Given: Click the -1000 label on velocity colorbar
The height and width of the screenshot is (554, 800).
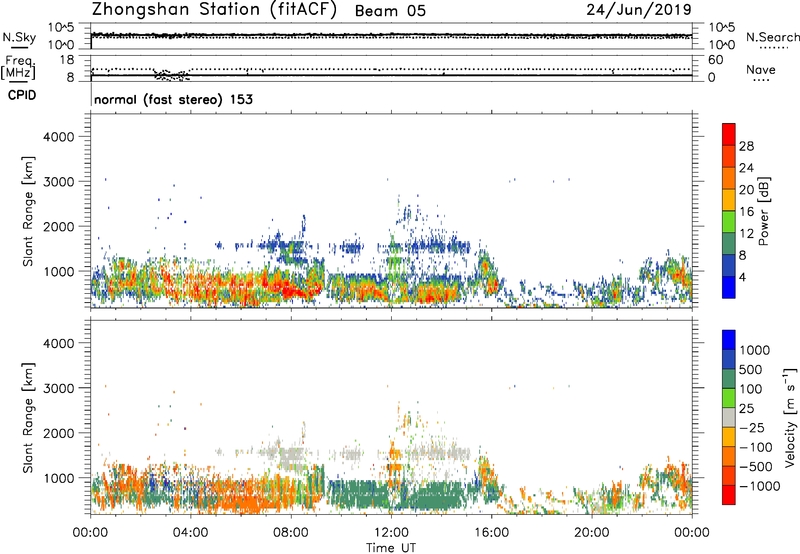Looking at the screenshot, I should pyautogui.click(x=760, y=486).
